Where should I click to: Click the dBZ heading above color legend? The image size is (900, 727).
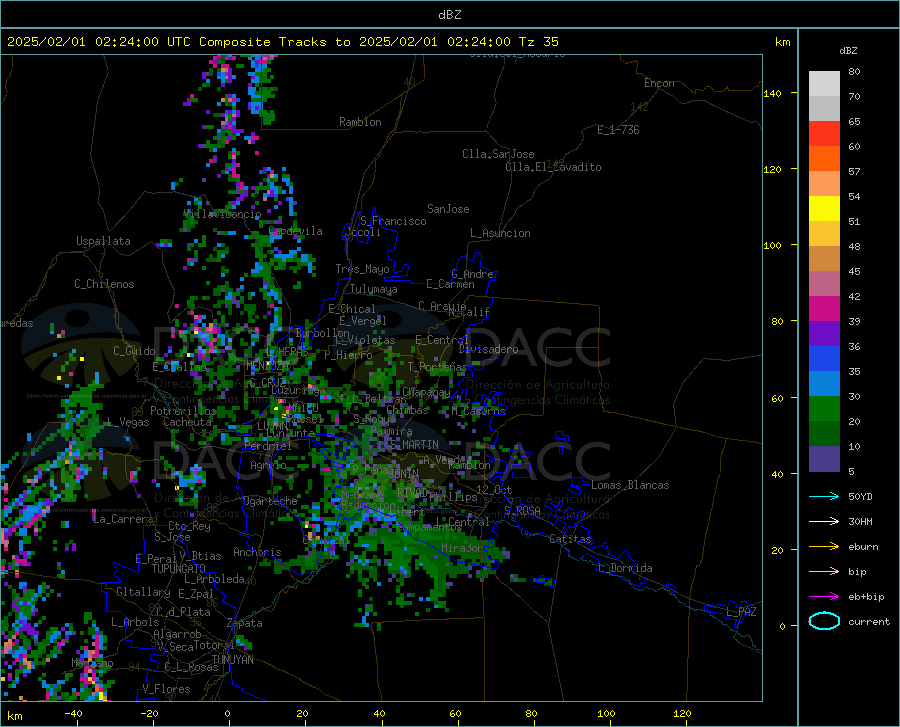pos(848,50)
